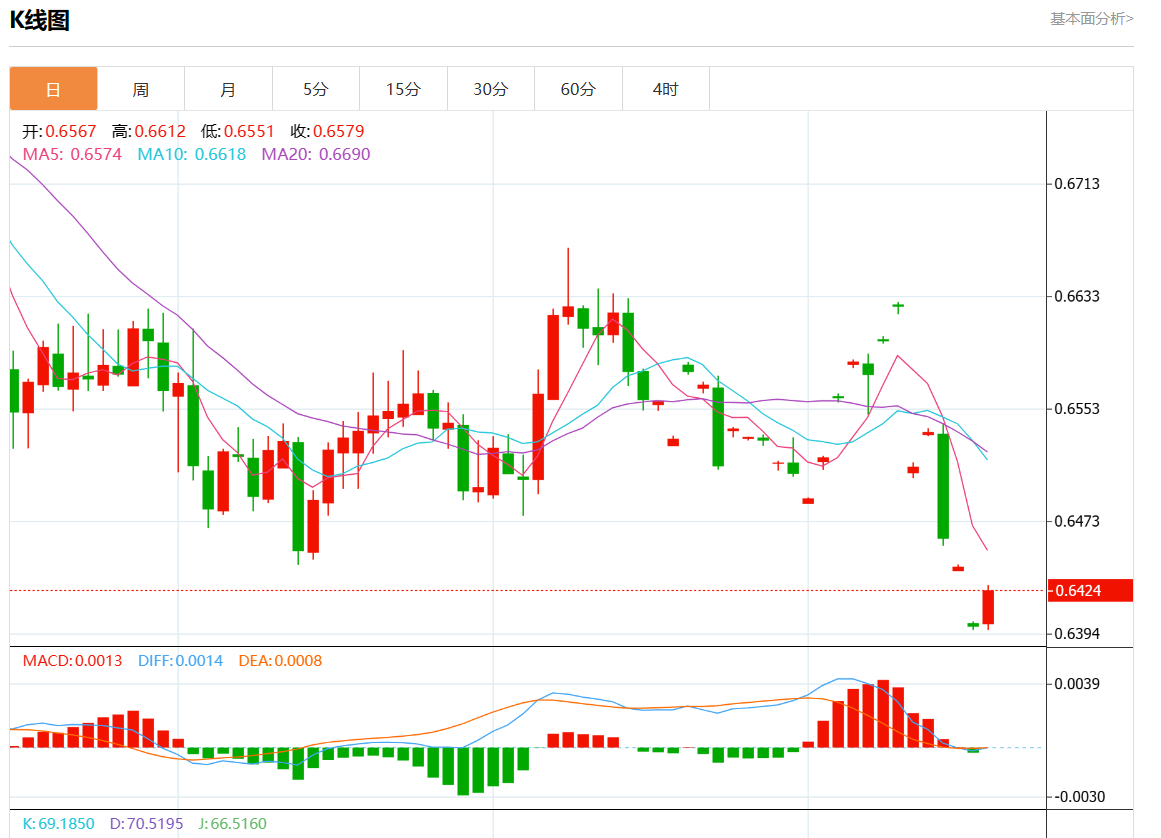This screenshot has width=1161, height=838.
Task: Open the 月 monthly chart tab
Action: [228, 89]
